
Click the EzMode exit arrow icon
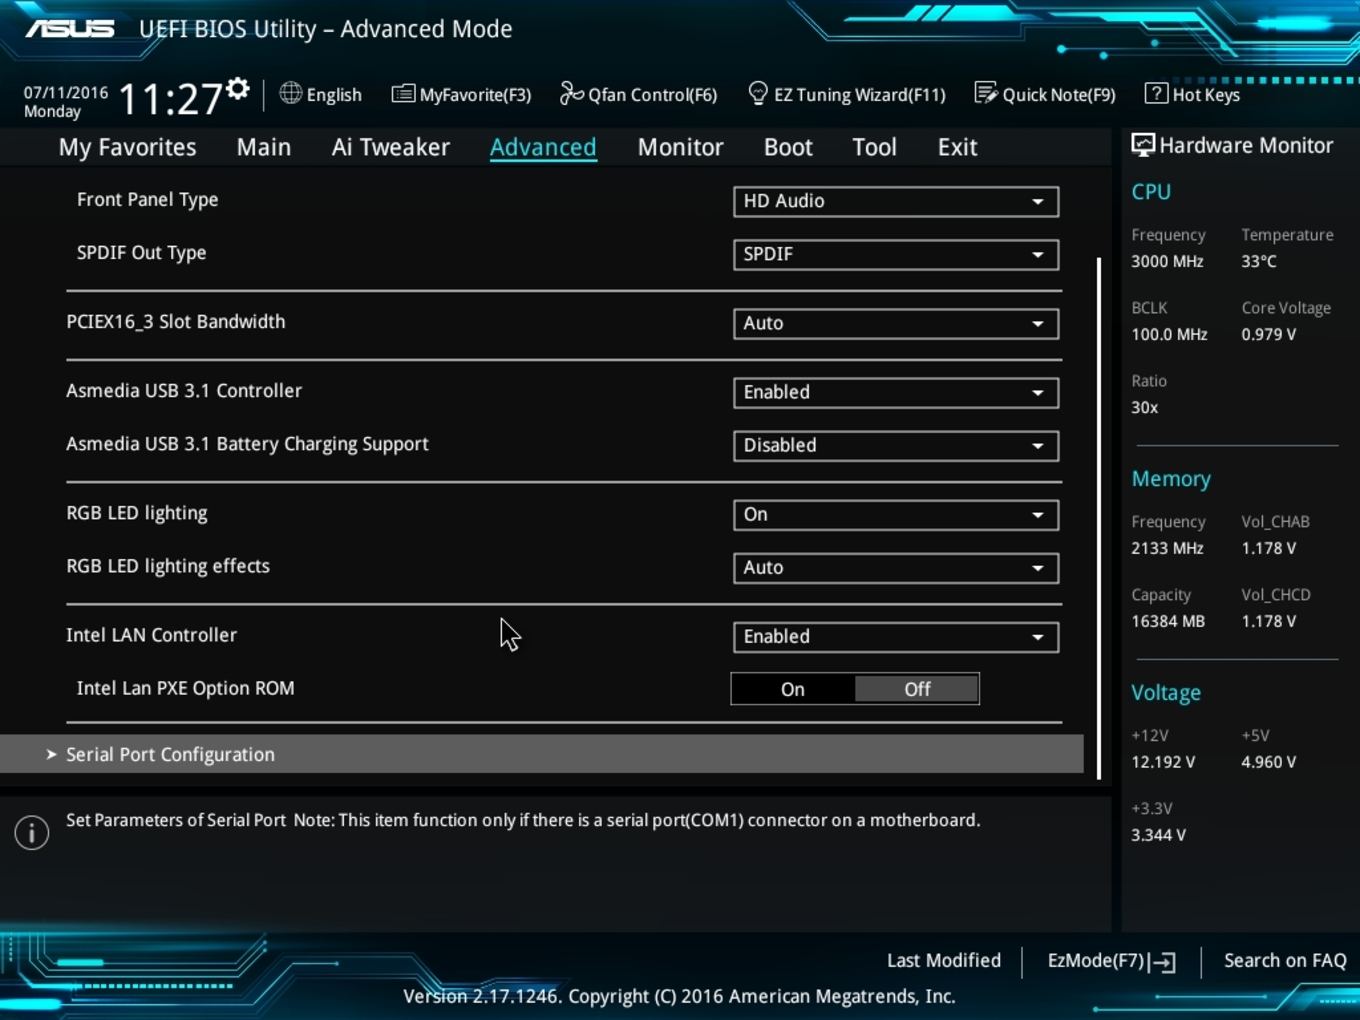1162,962
